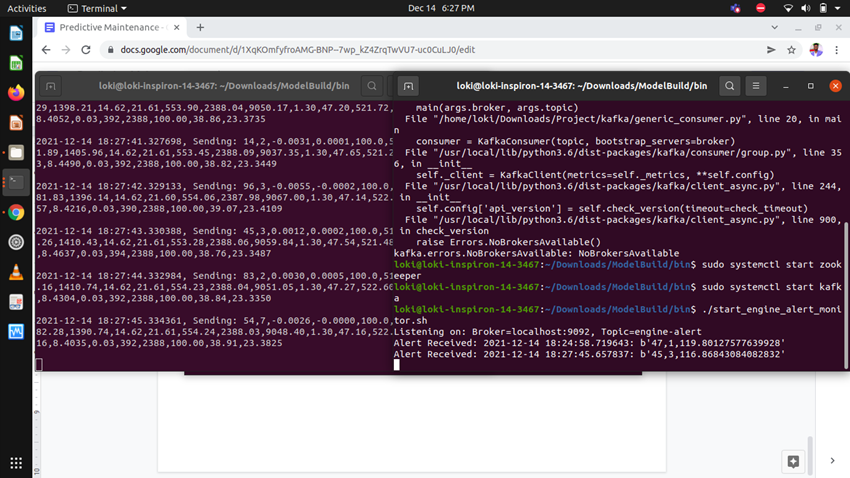Bookmark this page with the star

tap(791, 50)
